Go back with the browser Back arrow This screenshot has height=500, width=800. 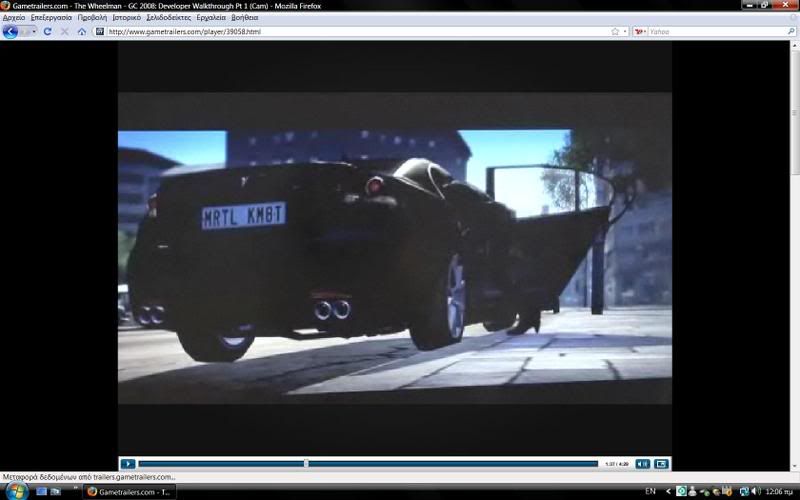point(10,32)
